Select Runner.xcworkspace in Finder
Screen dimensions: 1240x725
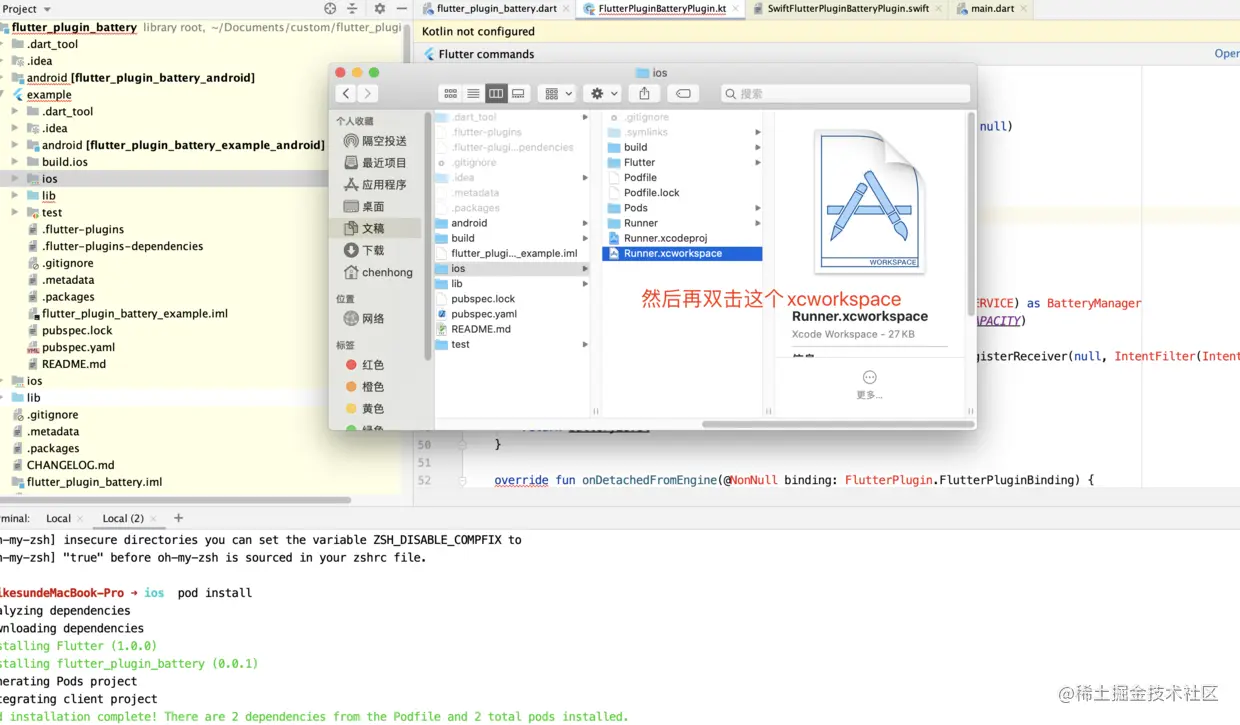click(682, 254)
